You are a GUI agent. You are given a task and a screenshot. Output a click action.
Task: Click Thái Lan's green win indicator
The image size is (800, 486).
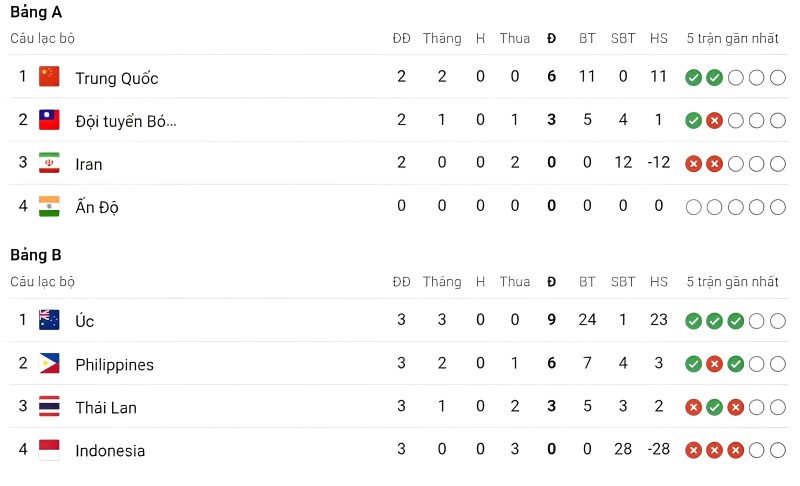(714, 407)
